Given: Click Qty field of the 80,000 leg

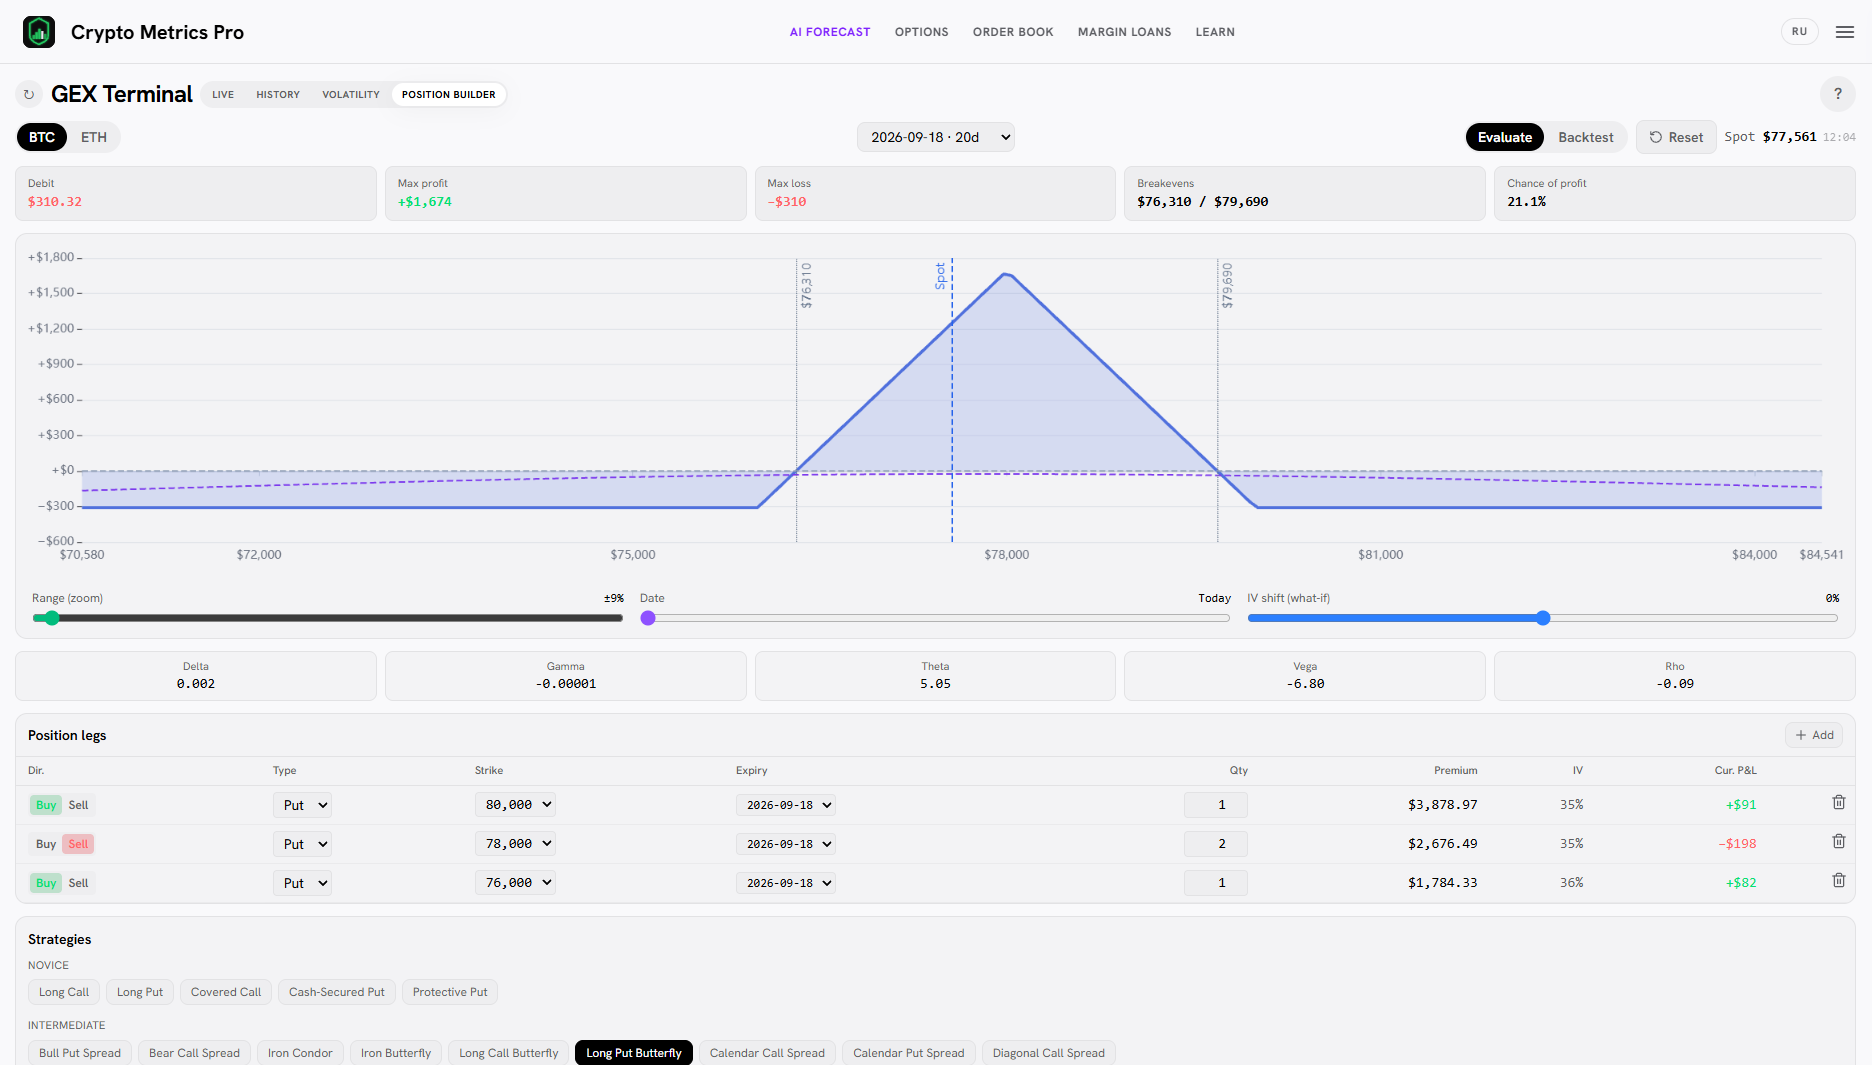Looking at the screenshot, I should pyautogui.click(x=1216, y=805).
